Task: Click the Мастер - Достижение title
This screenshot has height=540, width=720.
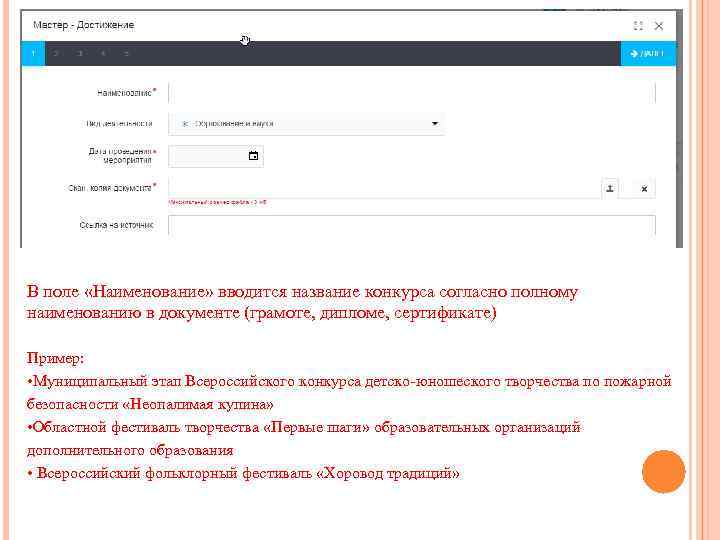Action: click(x=84, y=25)
